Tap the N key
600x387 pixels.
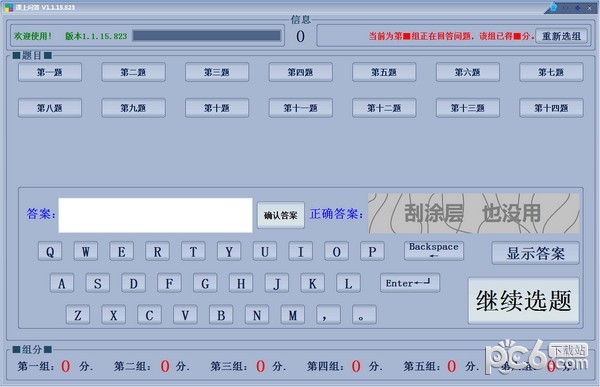(x=257, y=315)
